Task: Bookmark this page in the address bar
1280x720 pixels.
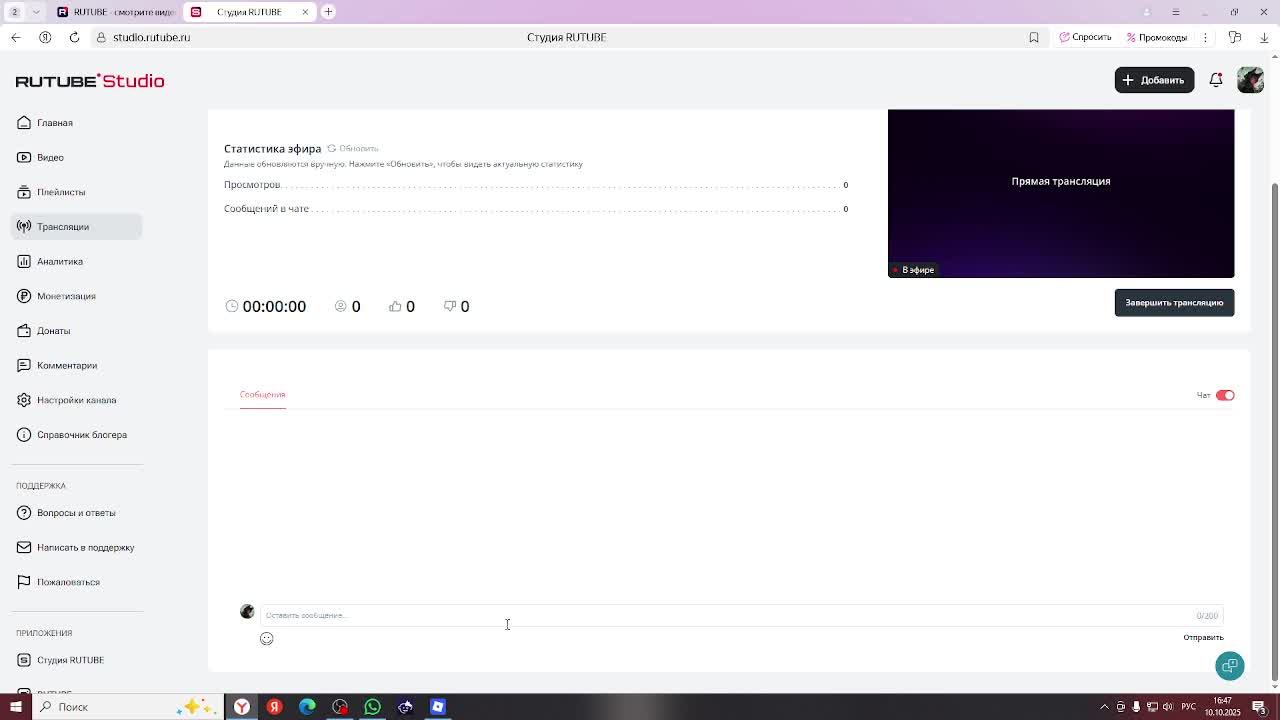Action: (x=1034, y=37)
